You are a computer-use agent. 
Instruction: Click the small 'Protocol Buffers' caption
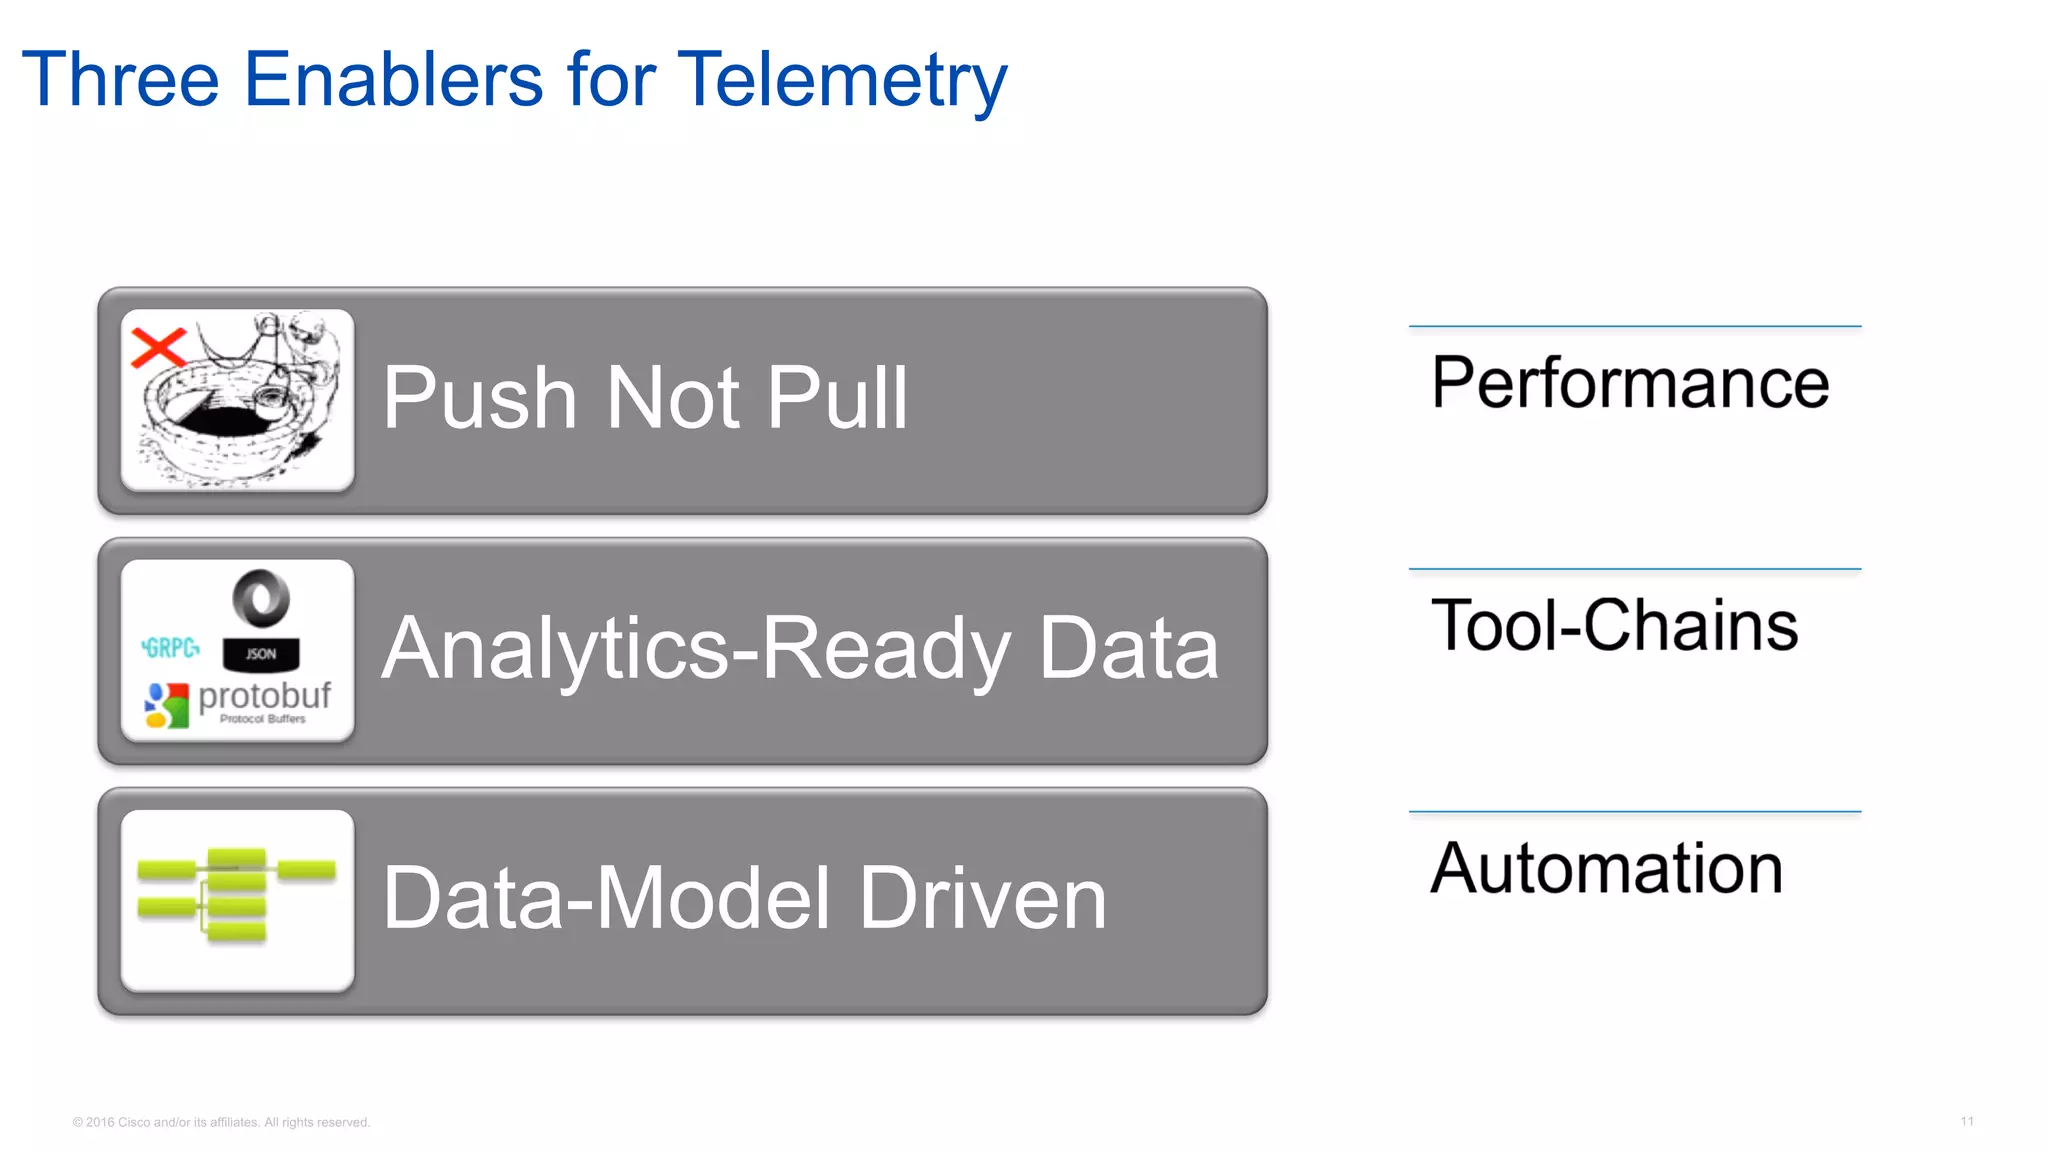point(262,719)
